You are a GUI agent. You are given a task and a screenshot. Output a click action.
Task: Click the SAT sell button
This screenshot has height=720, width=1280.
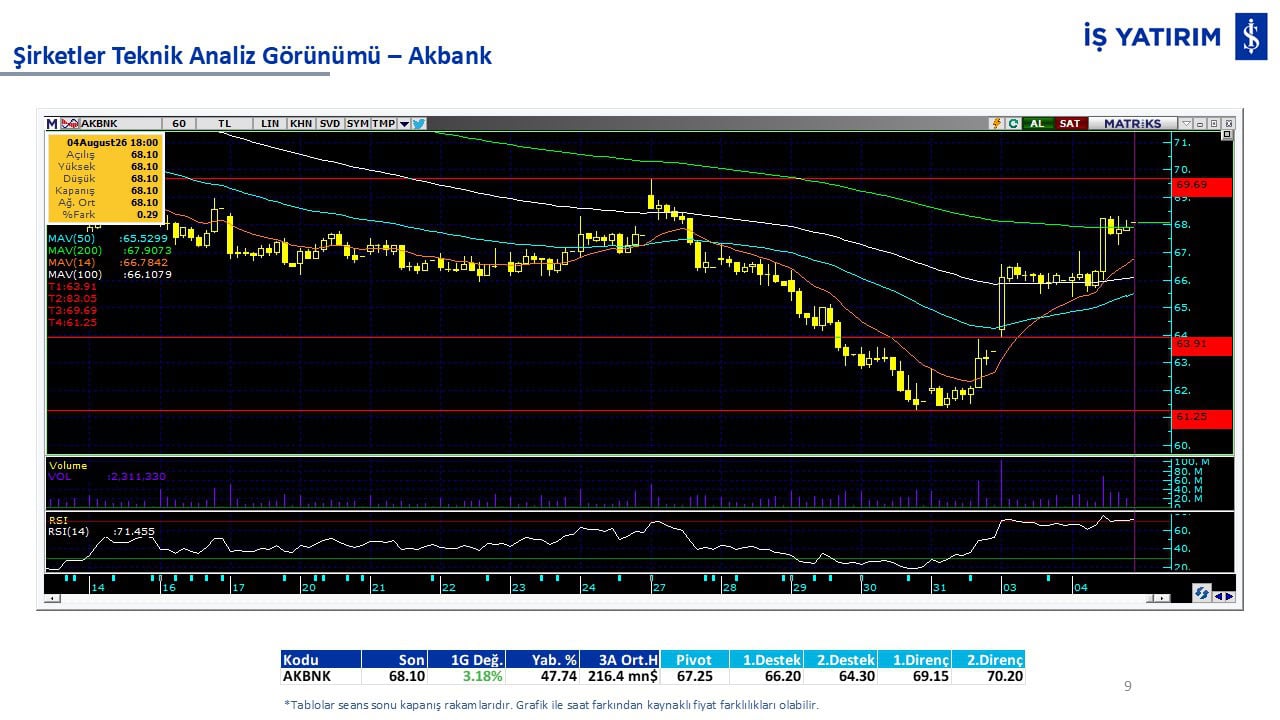tap(1070, 123)
